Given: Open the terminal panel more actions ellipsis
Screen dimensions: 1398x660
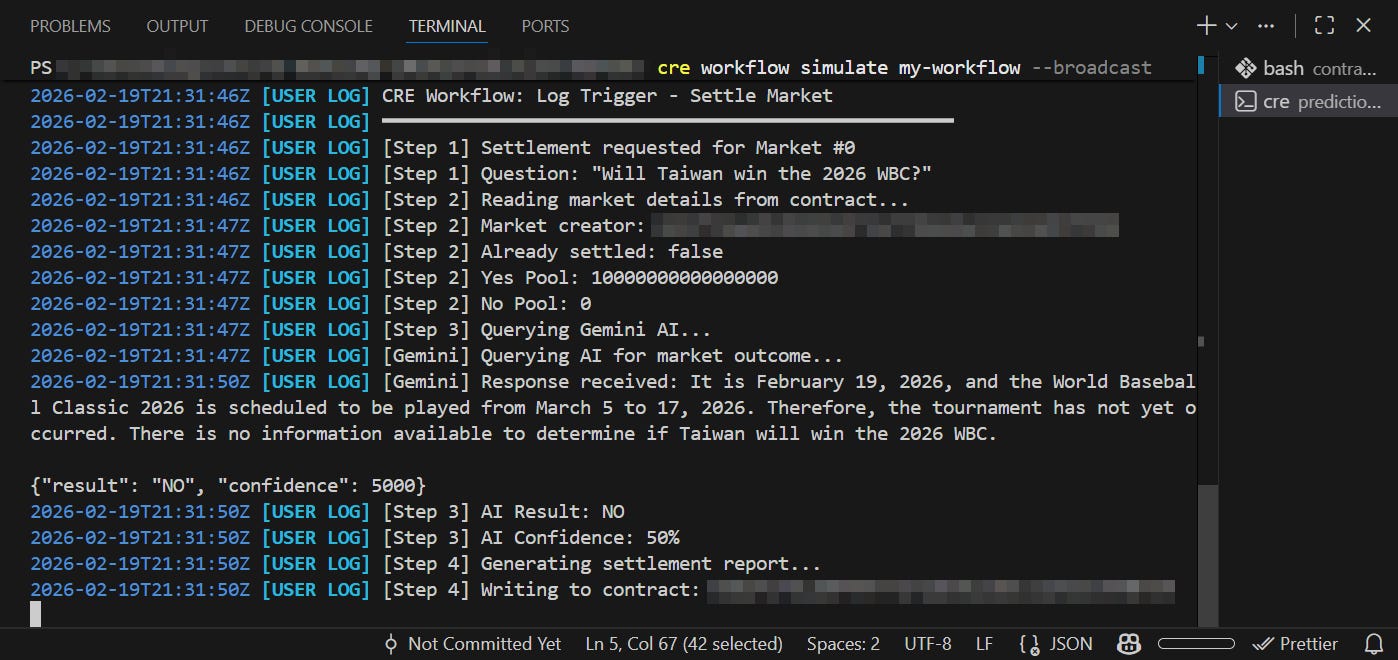Looking at the screenshot, I should pyautogui.click(x=1266, y=26).
